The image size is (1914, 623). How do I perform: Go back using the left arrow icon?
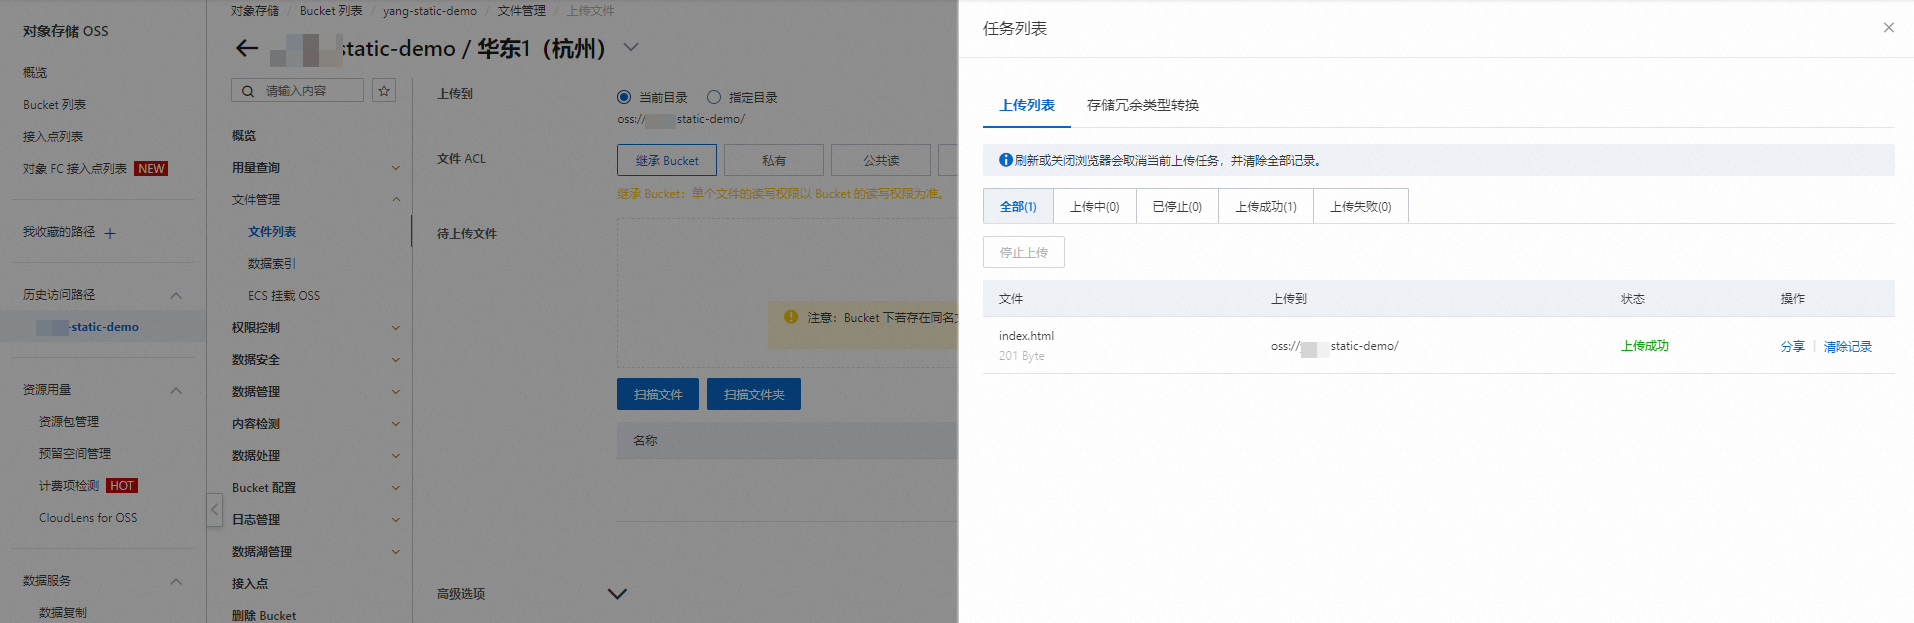[x=247, y=48]
